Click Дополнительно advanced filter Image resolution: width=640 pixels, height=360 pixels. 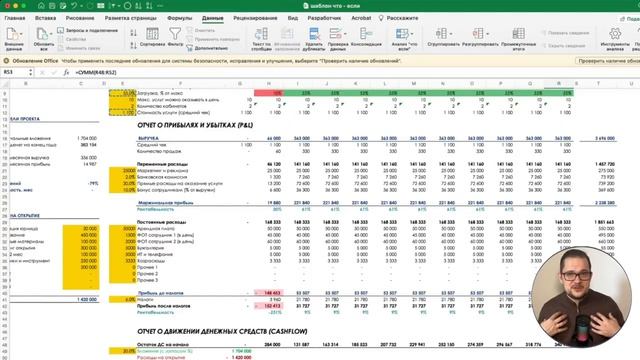tap(207, 48)
